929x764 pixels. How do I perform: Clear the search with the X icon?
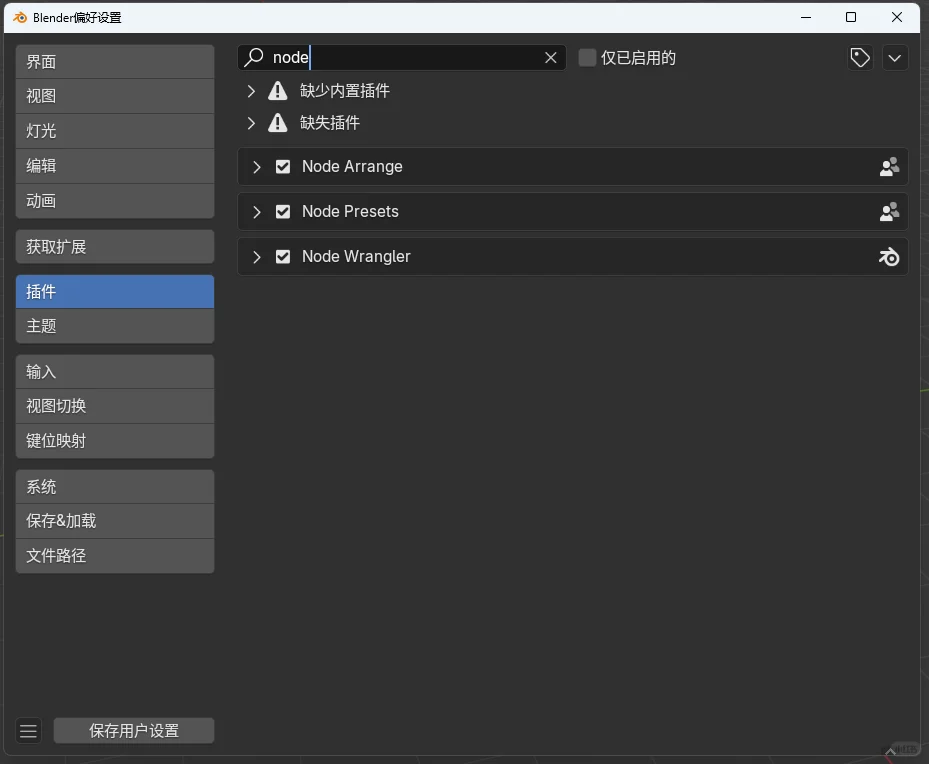click(x=550, y=57)
